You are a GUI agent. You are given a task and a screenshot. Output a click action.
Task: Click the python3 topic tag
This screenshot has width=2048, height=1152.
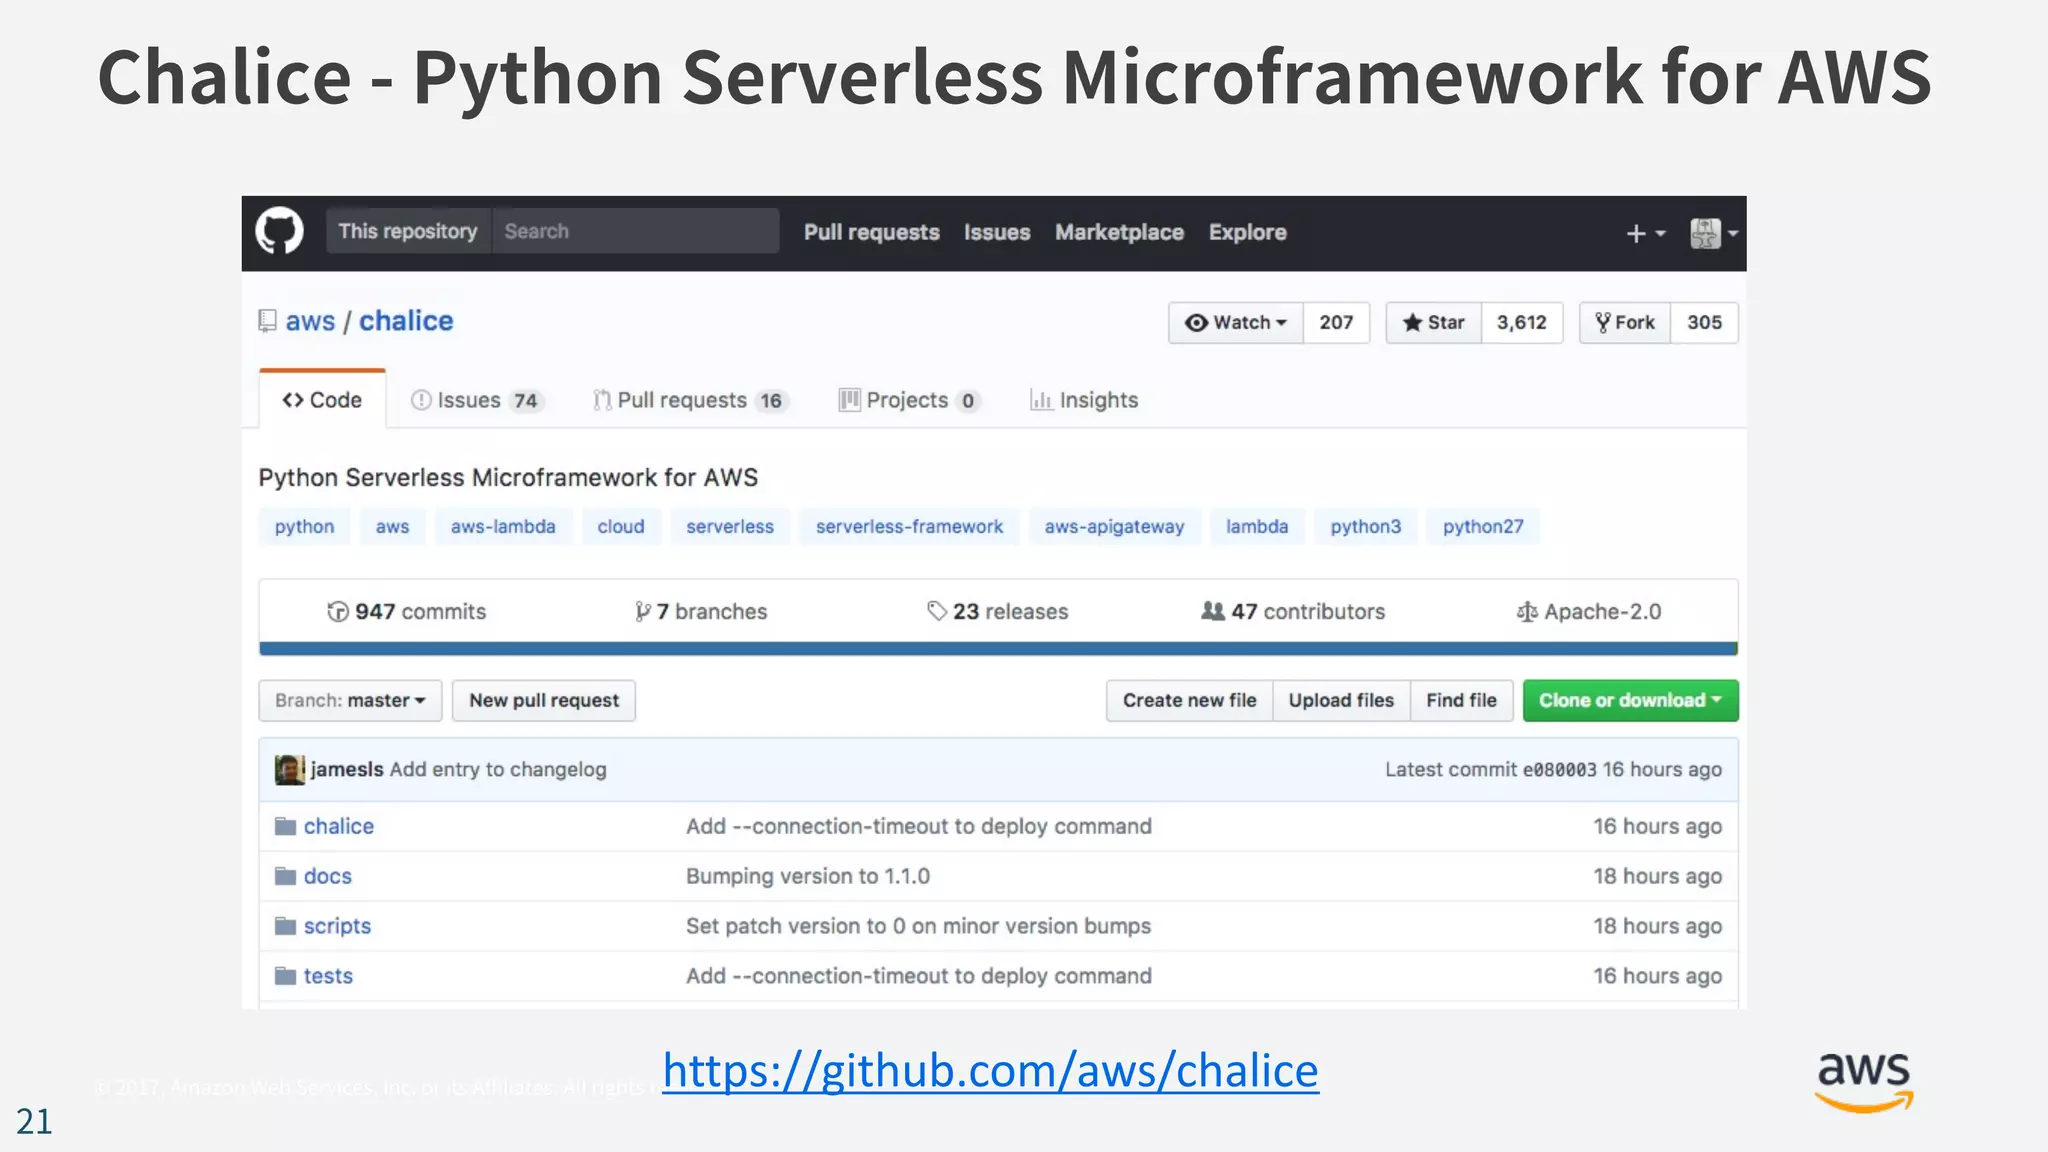click(1366, 526)
